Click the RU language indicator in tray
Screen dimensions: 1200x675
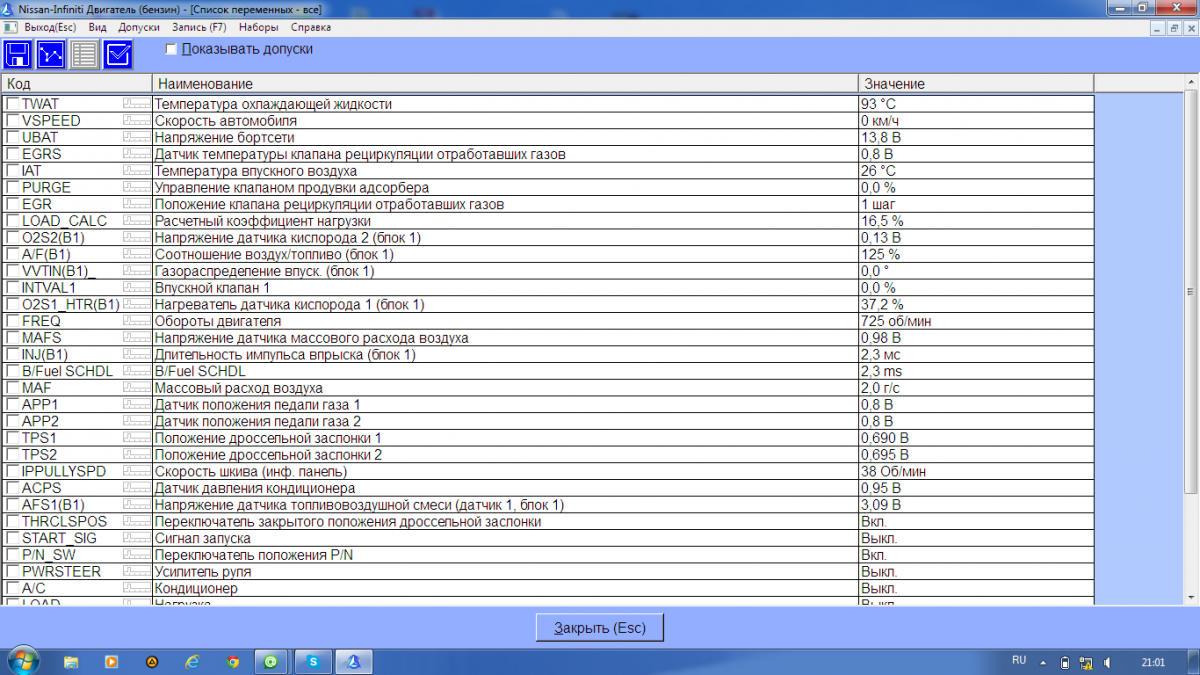[1019, 661]
